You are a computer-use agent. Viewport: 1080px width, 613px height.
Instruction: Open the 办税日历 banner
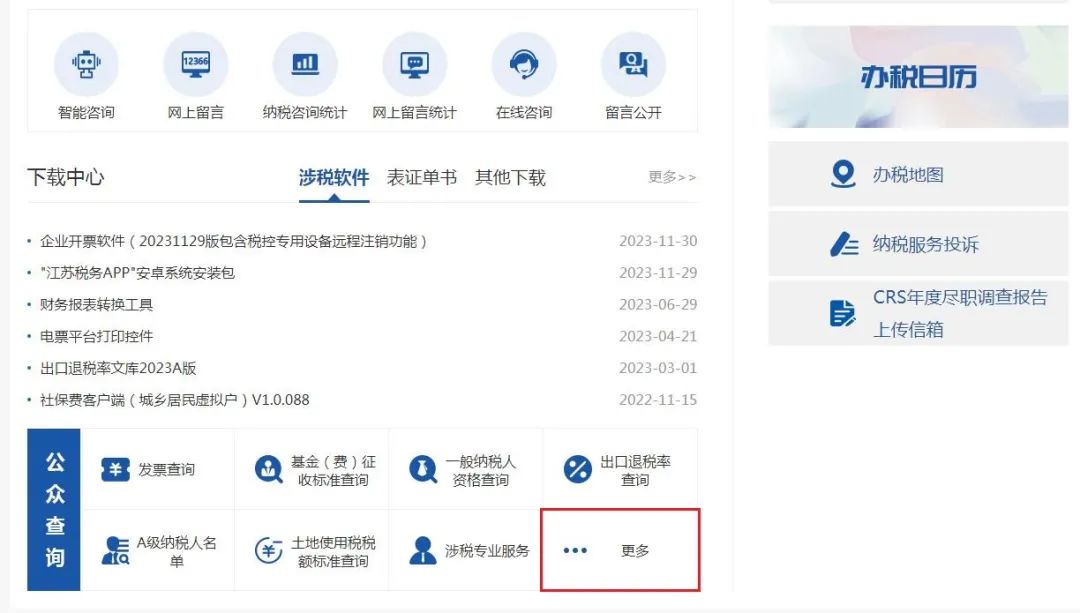(917, 77)
